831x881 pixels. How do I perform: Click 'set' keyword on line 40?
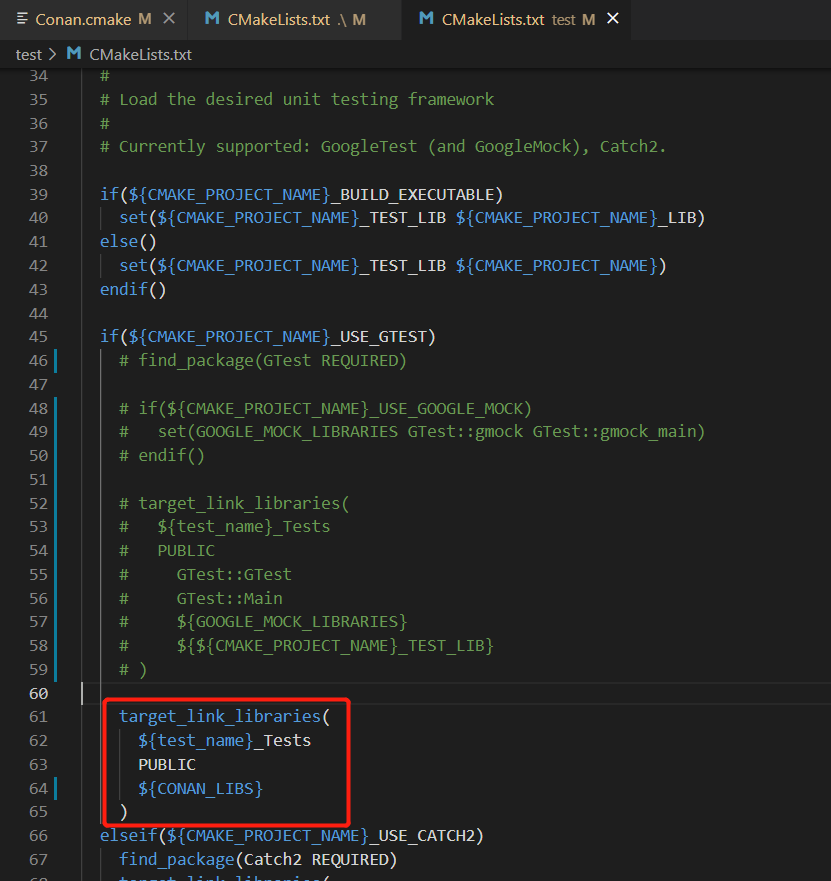(133, 218)
